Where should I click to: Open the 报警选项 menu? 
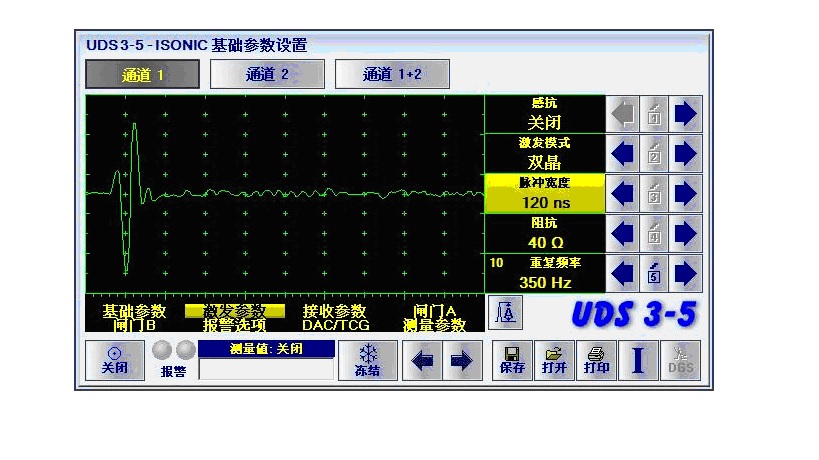pos(235,325)
